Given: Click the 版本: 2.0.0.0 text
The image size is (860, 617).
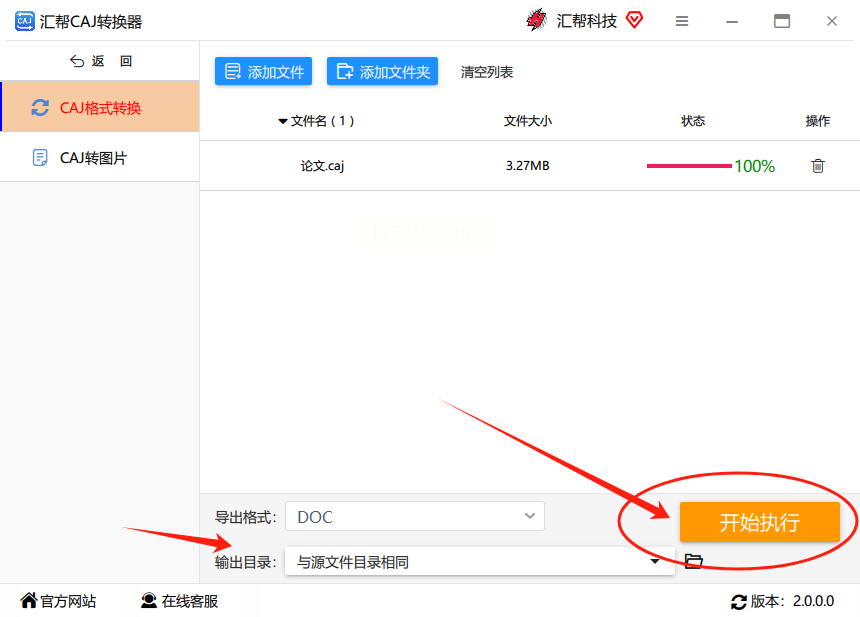Looking at the screenshot, I should (x=792, y=601).
